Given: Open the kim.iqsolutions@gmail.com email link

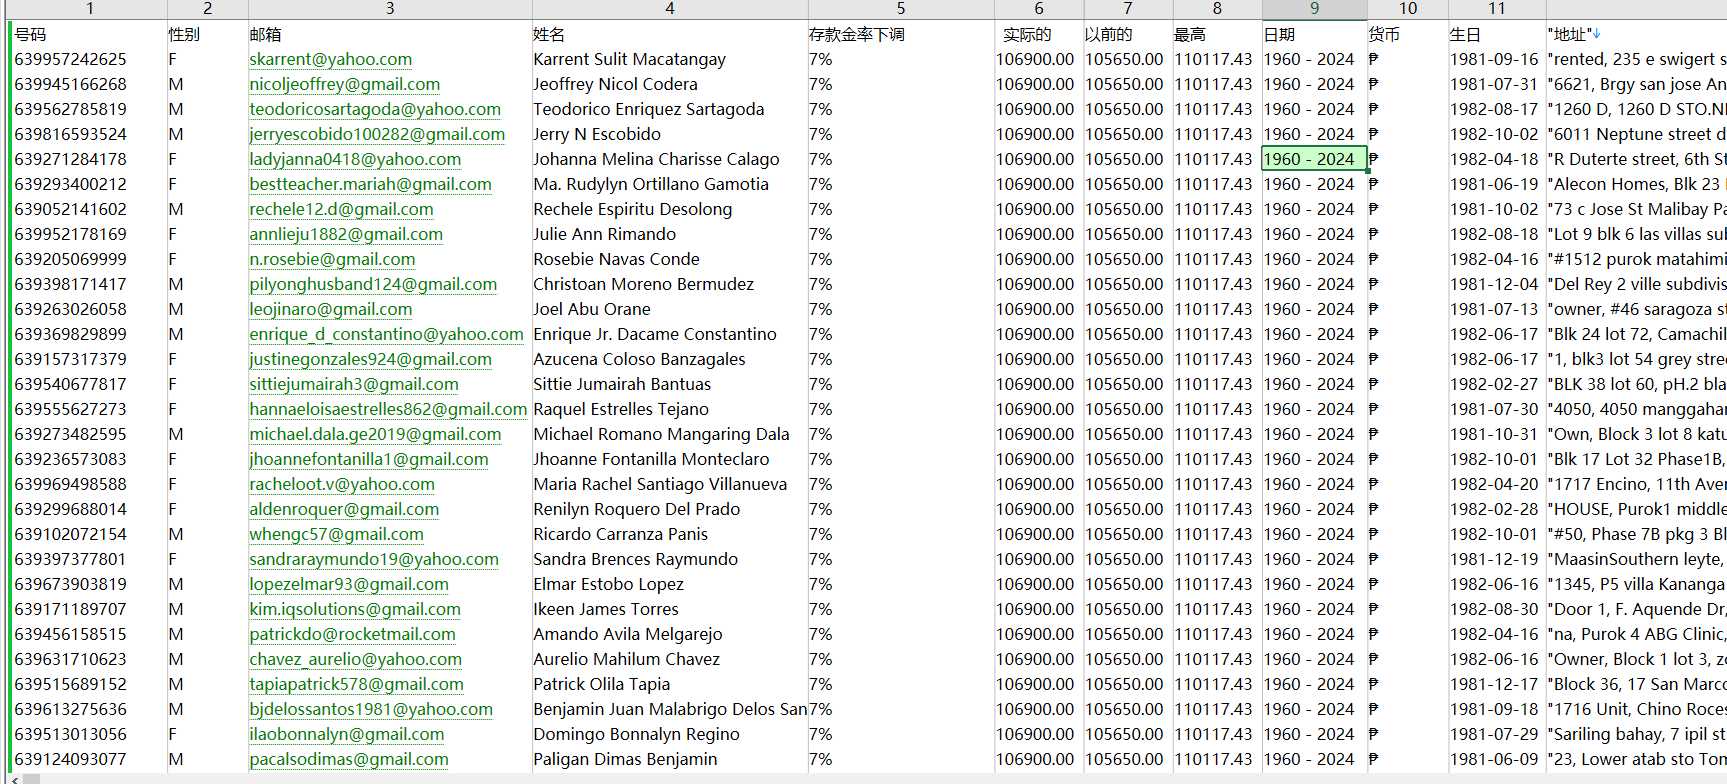Looking at the screenshot, I should click(x=355, y=610).
